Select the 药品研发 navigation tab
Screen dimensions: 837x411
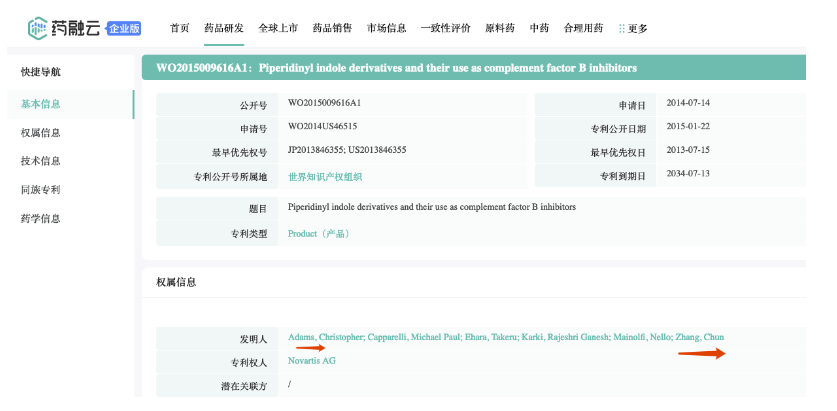[x=224, y=28]
